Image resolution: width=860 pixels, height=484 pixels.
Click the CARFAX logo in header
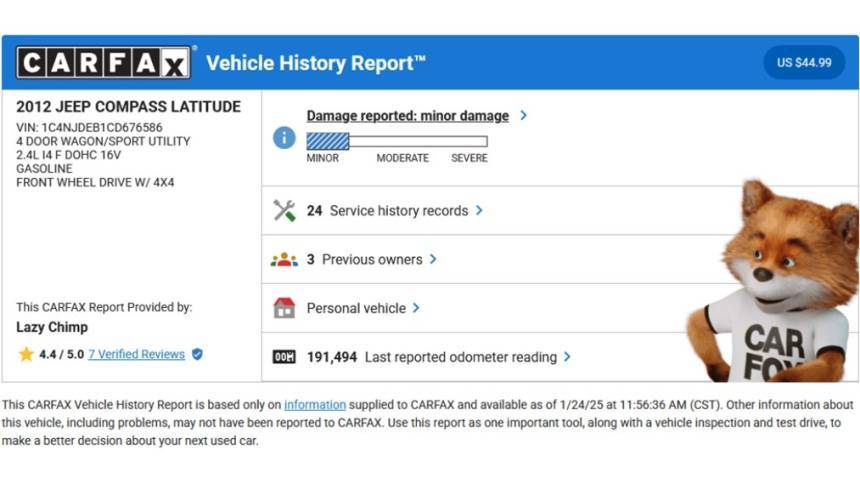point(104,63)
